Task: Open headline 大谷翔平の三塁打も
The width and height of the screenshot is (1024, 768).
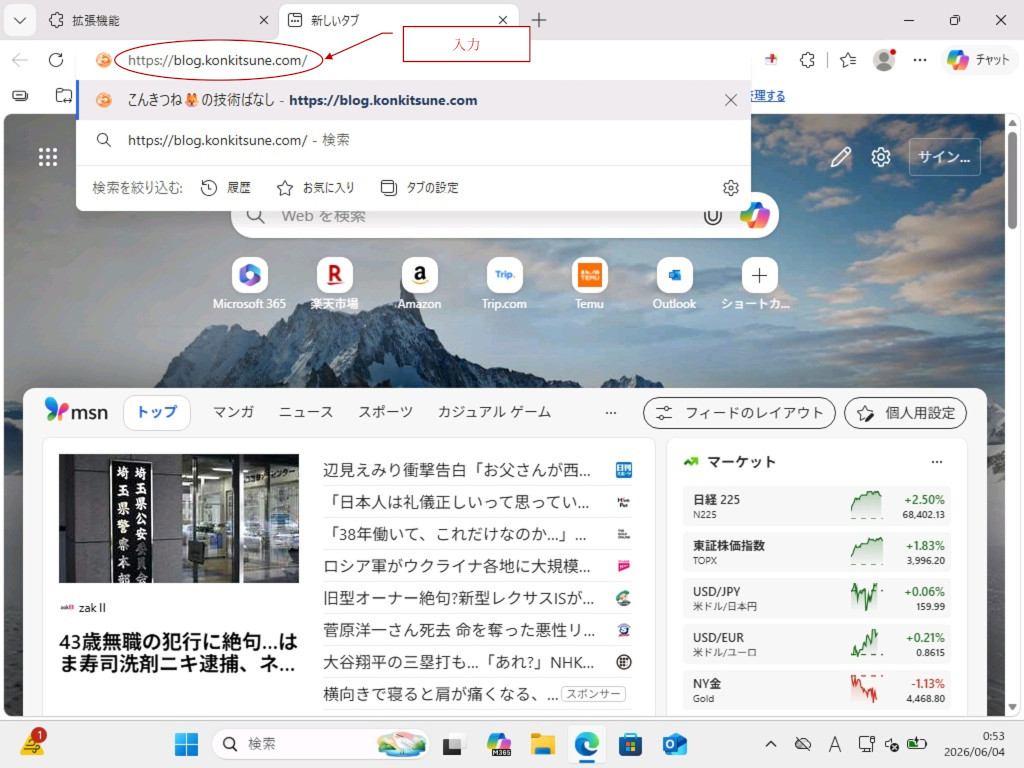Action: pos(458,662)
